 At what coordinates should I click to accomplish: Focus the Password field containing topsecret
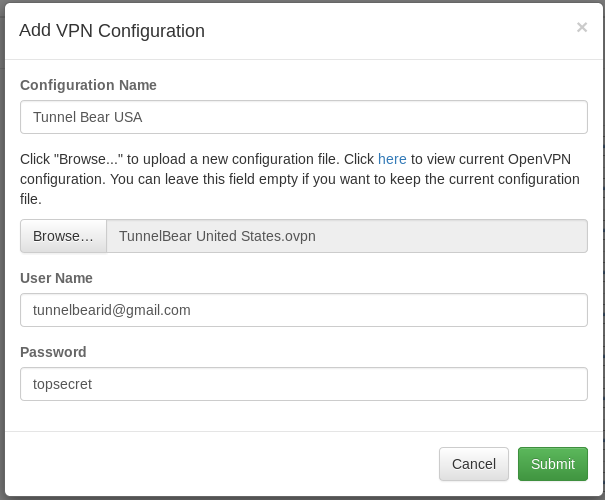(303, 384)
